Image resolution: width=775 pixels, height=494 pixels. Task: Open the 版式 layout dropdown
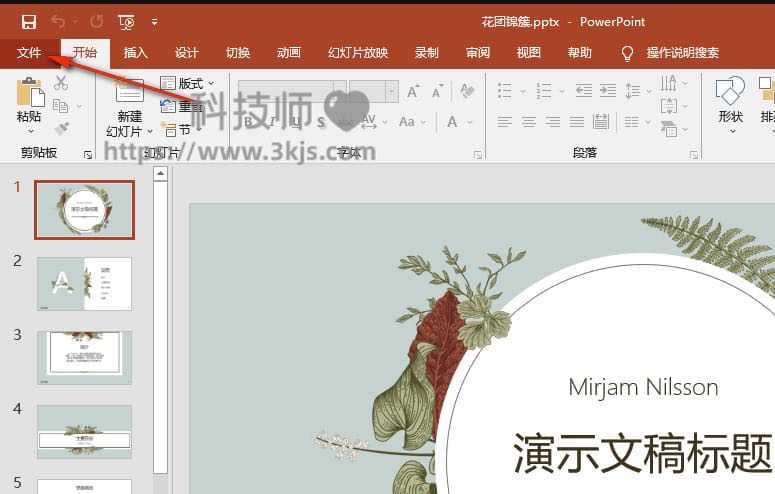pos(187,83)
